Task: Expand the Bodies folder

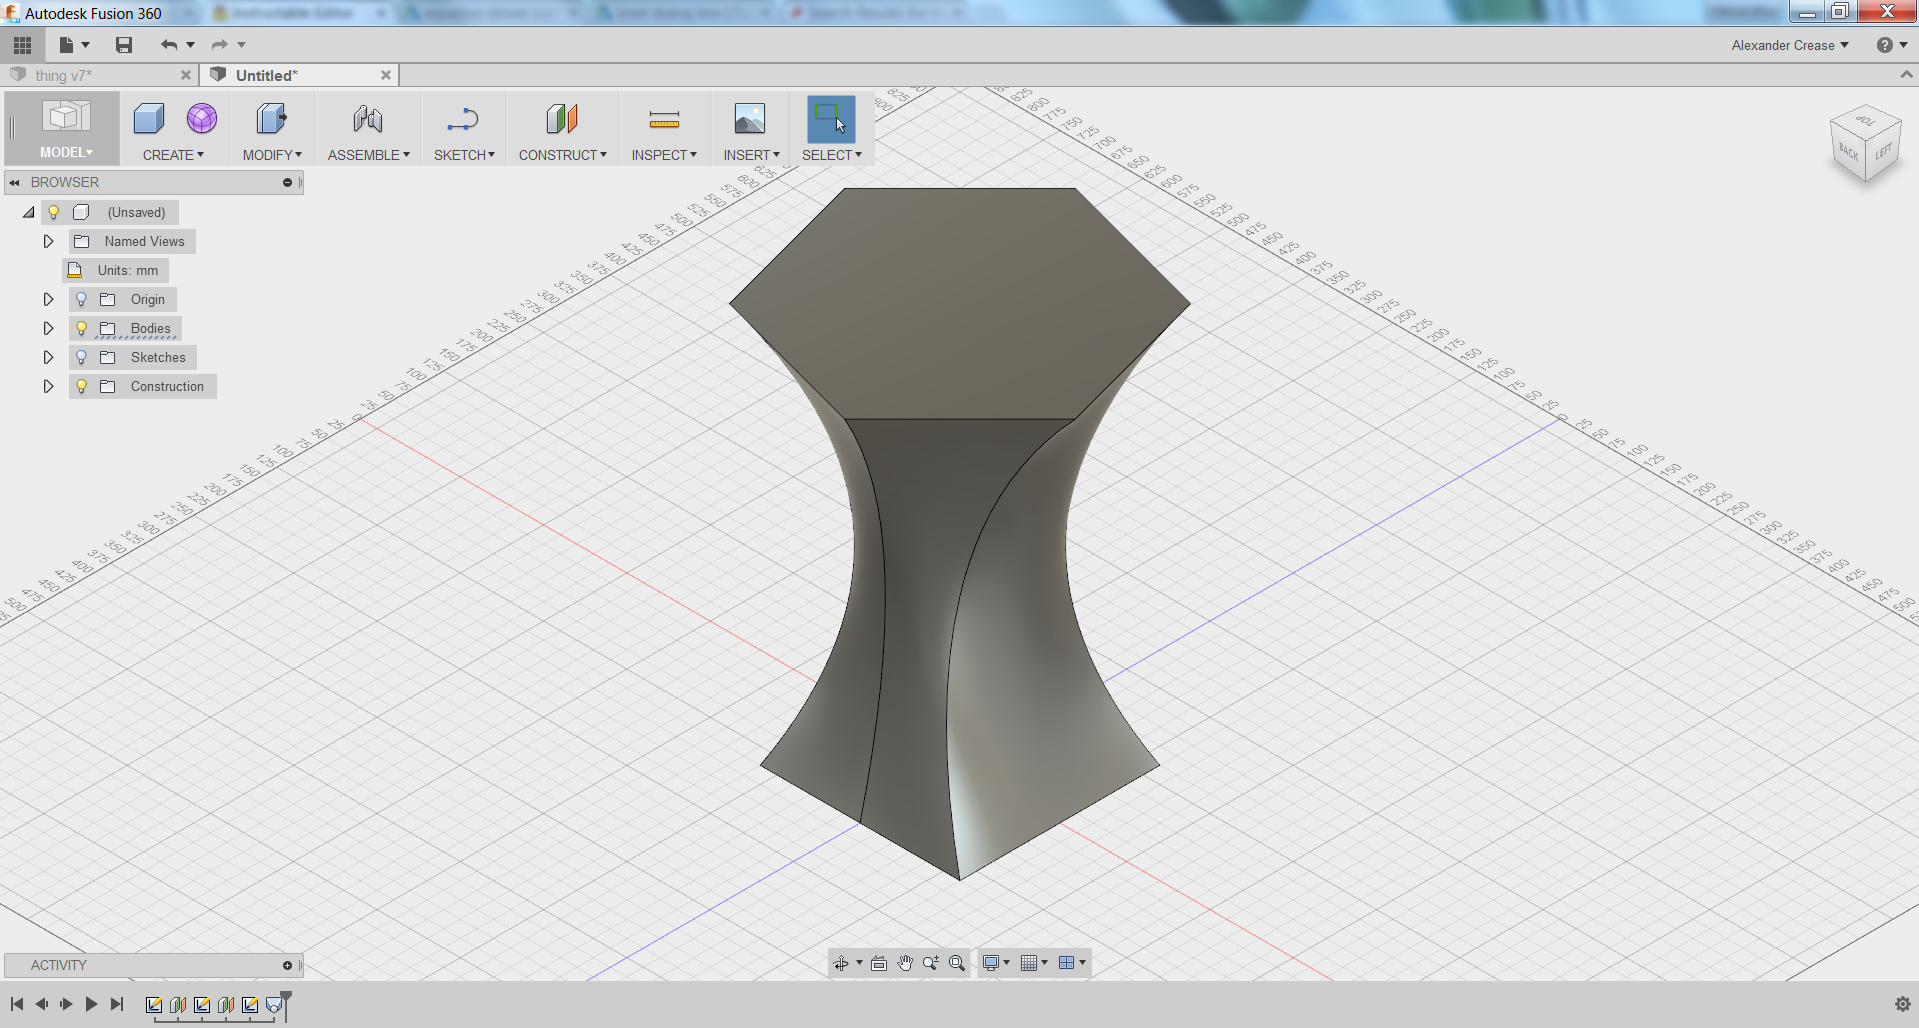Action: pos(48,328)
